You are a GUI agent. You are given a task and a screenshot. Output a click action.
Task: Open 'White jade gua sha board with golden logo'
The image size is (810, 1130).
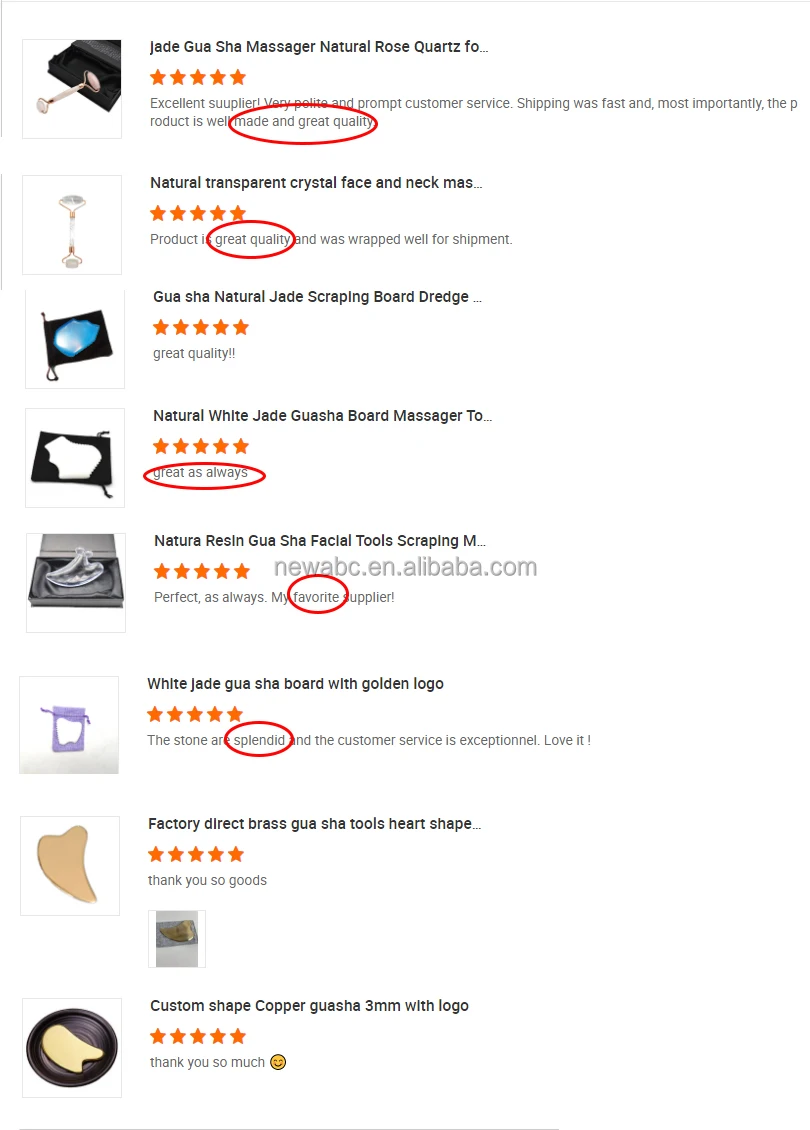[x=295, y=684]
